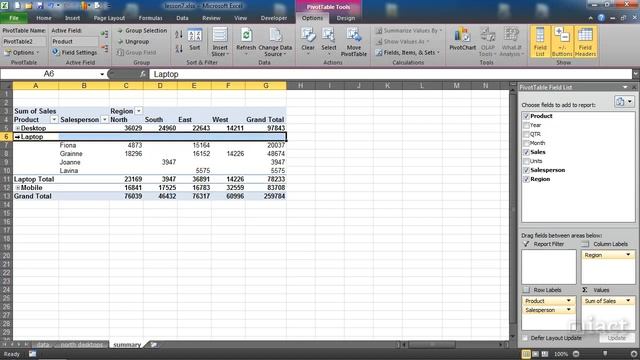
Task: Click the Sort A to Z icon
Action: [179, 35]
